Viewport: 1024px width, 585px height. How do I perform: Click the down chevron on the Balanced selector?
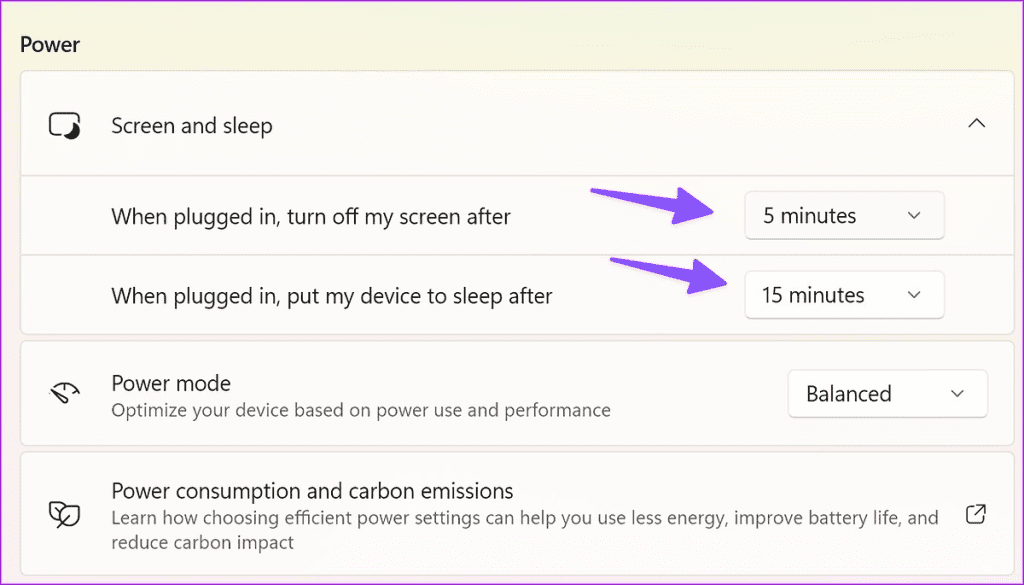click(x=957, y=393)
